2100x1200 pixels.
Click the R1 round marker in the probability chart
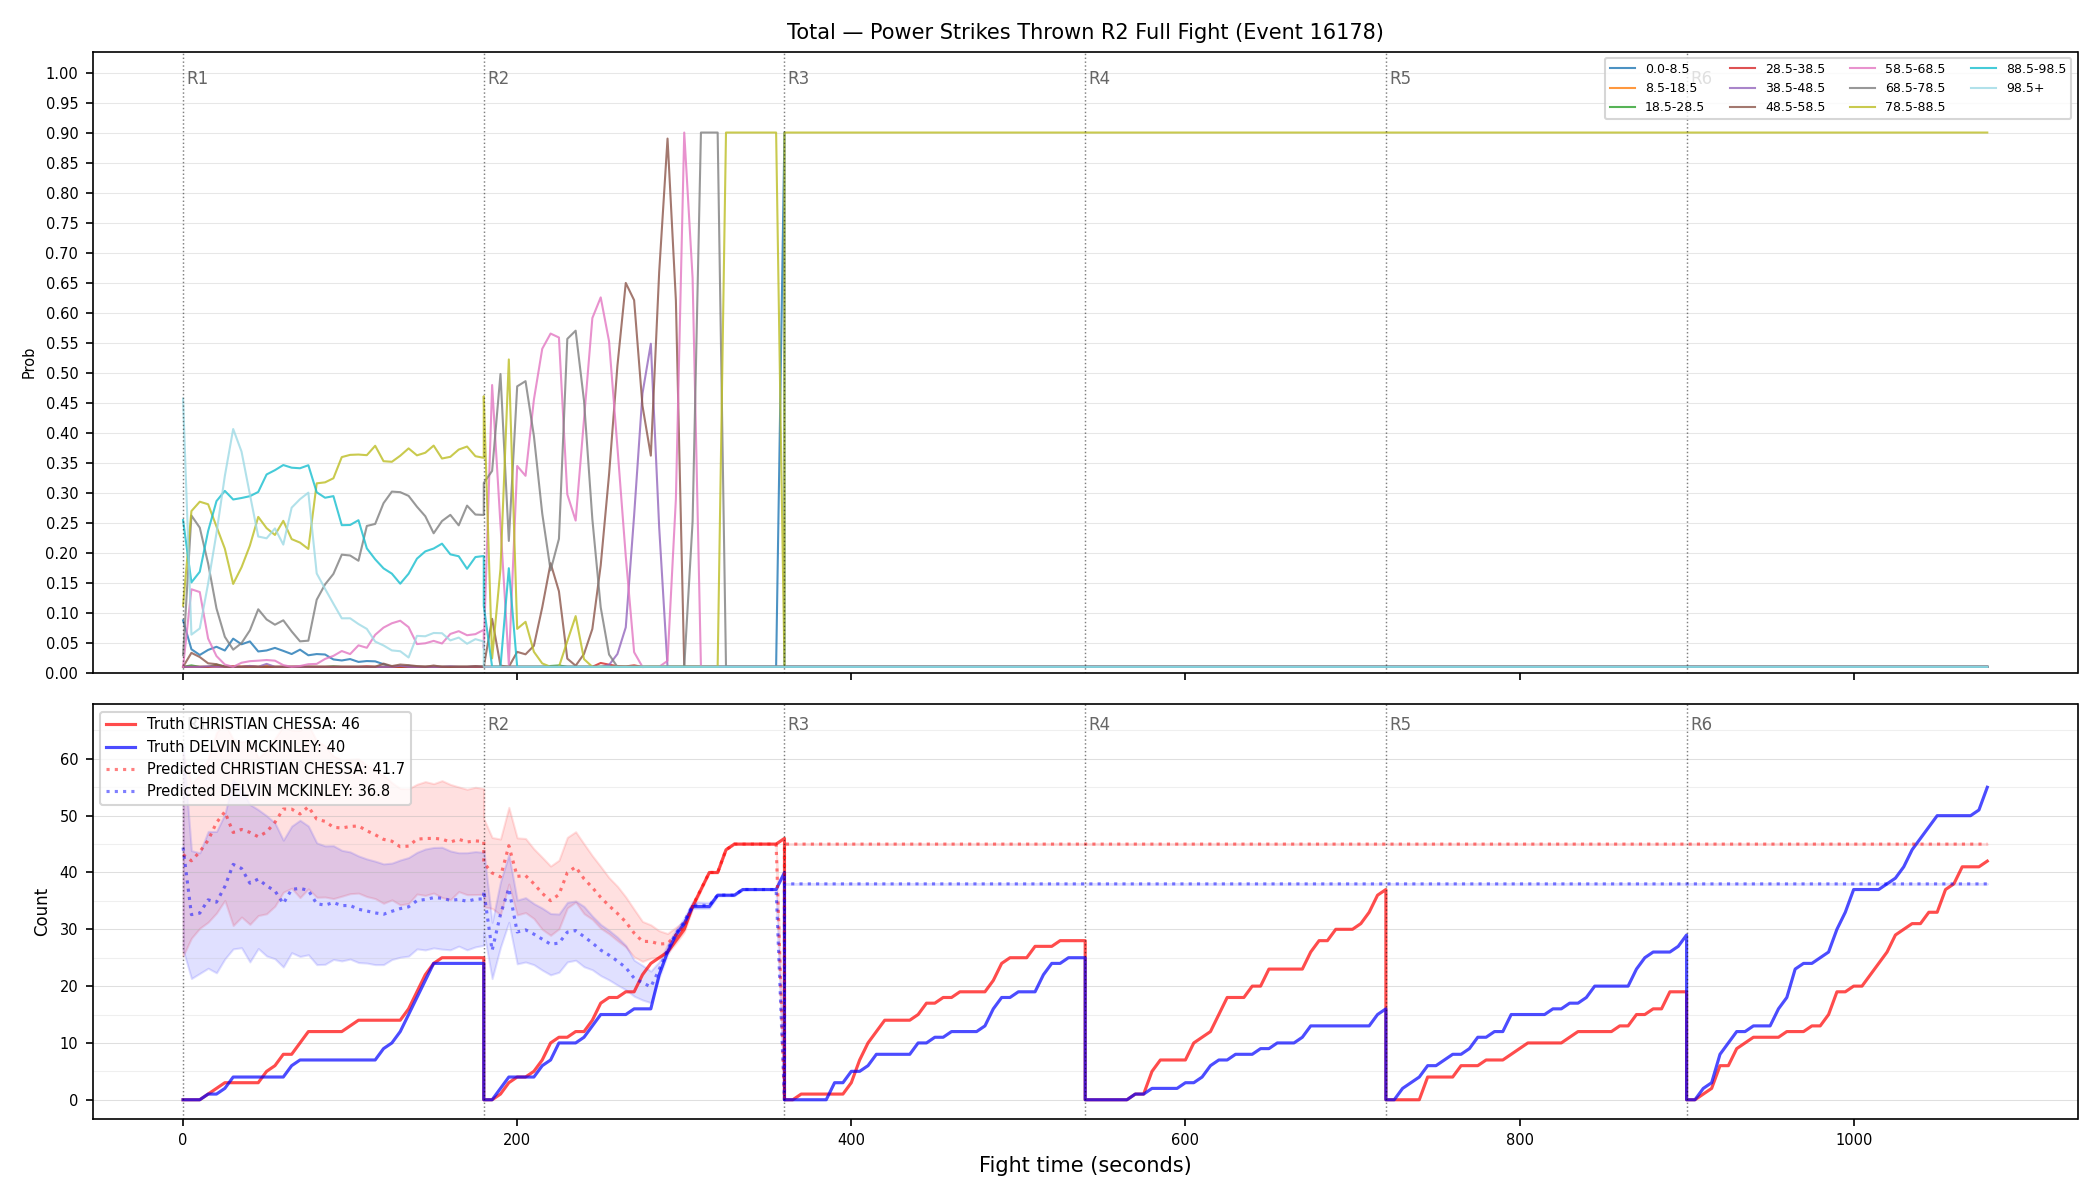(197, 78)
